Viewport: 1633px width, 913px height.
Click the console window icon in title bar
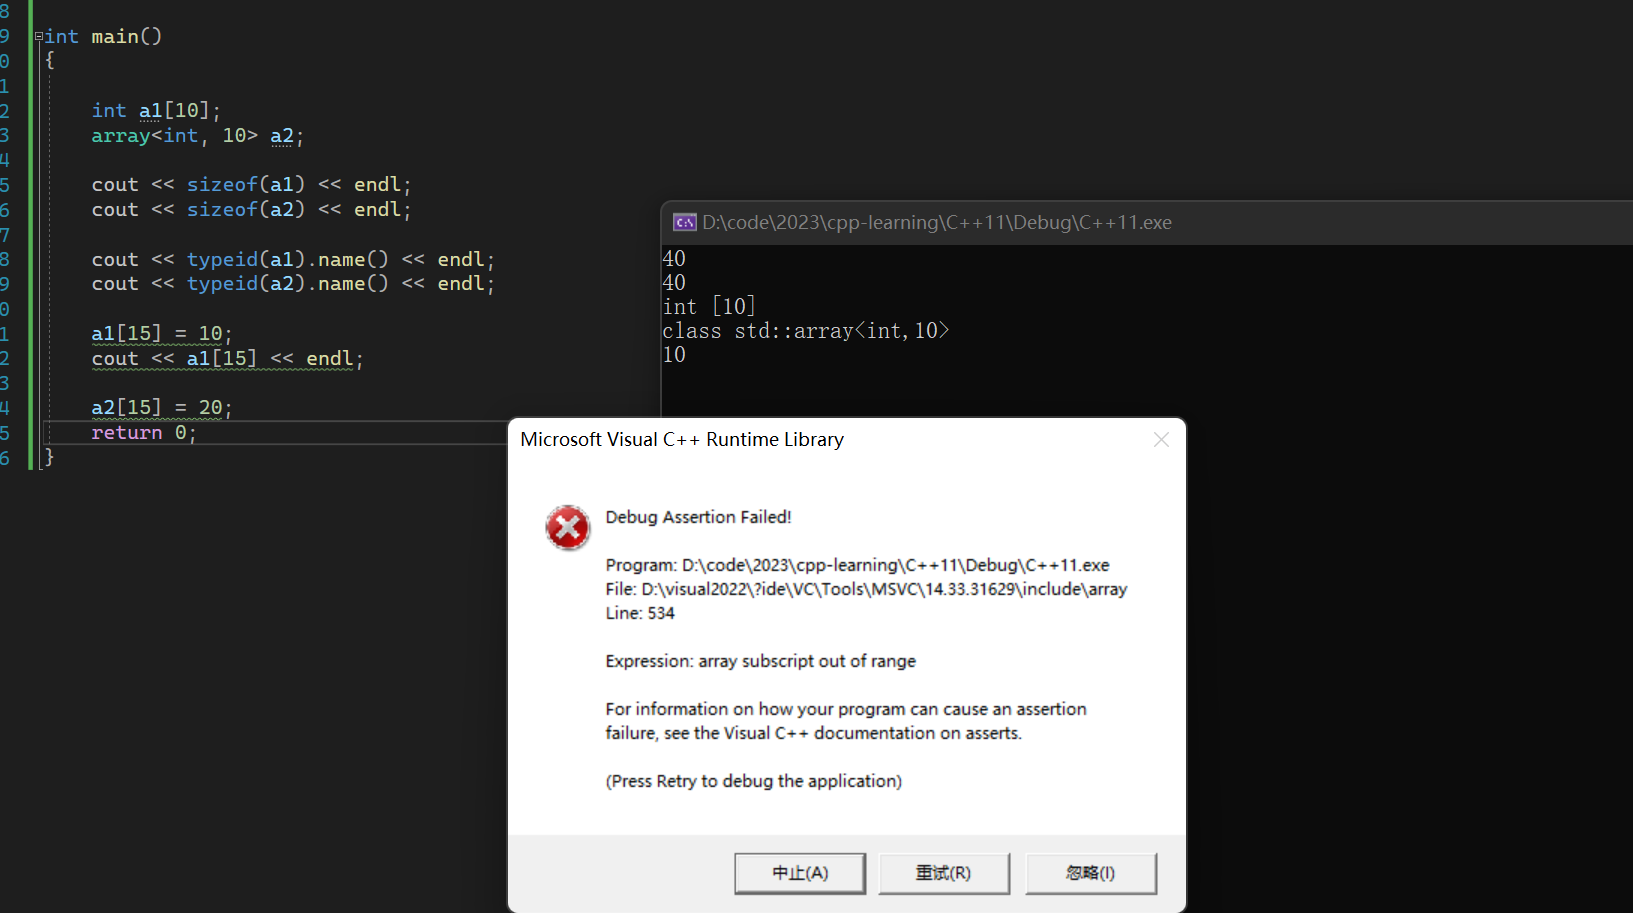point(685,222)
